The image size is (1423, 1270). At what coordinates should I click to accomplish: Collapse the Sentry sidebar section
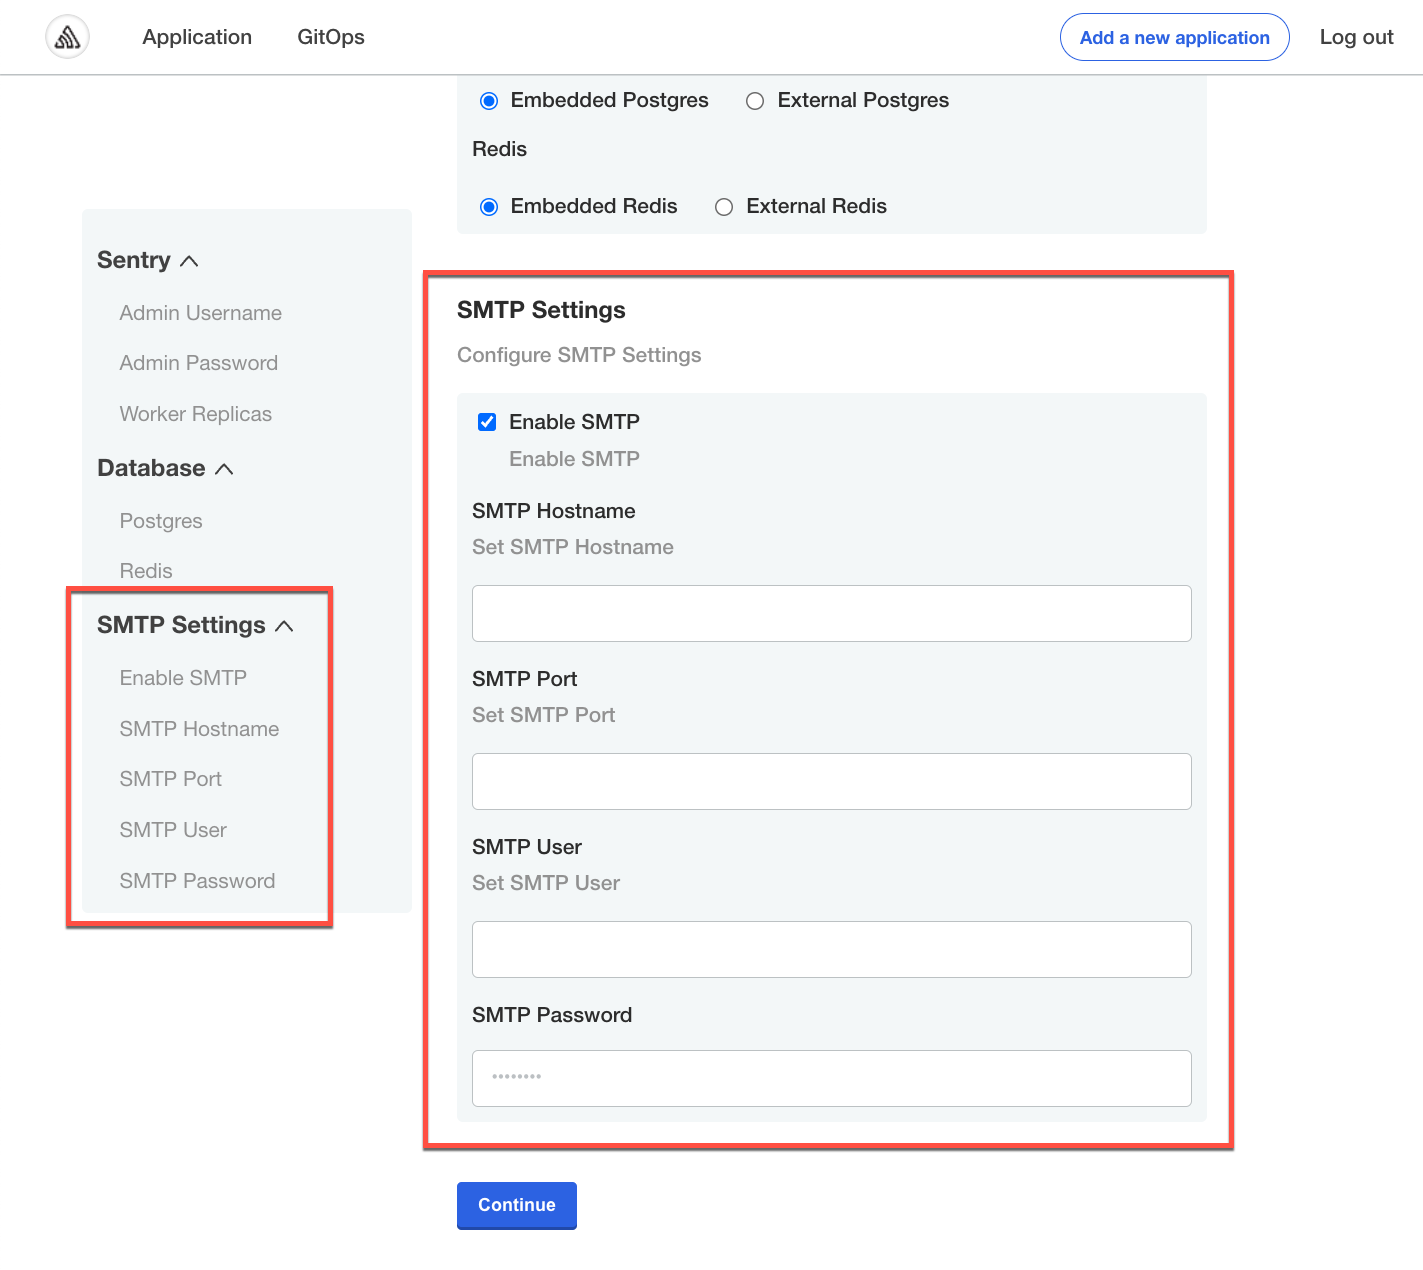[190, 260]
